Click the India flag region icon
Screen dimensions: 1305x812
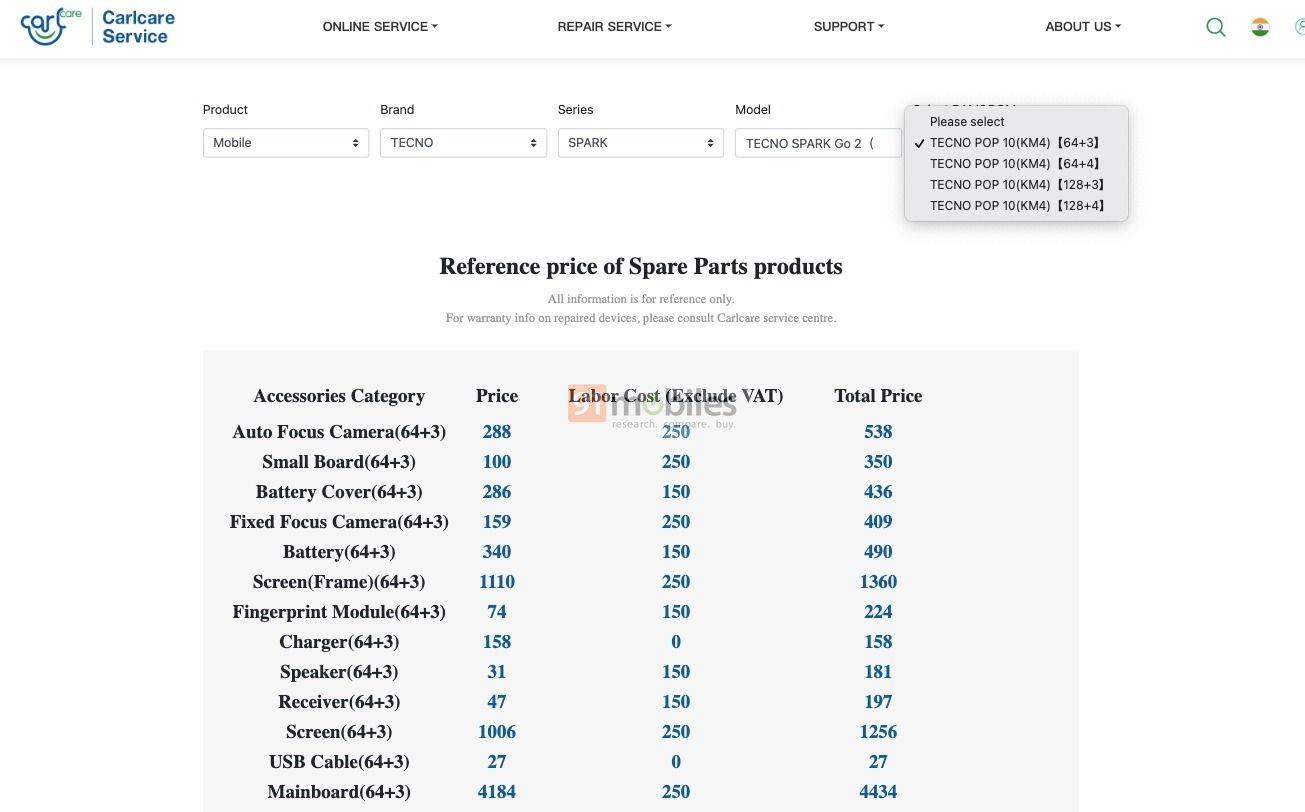(x=1260, y=27)
